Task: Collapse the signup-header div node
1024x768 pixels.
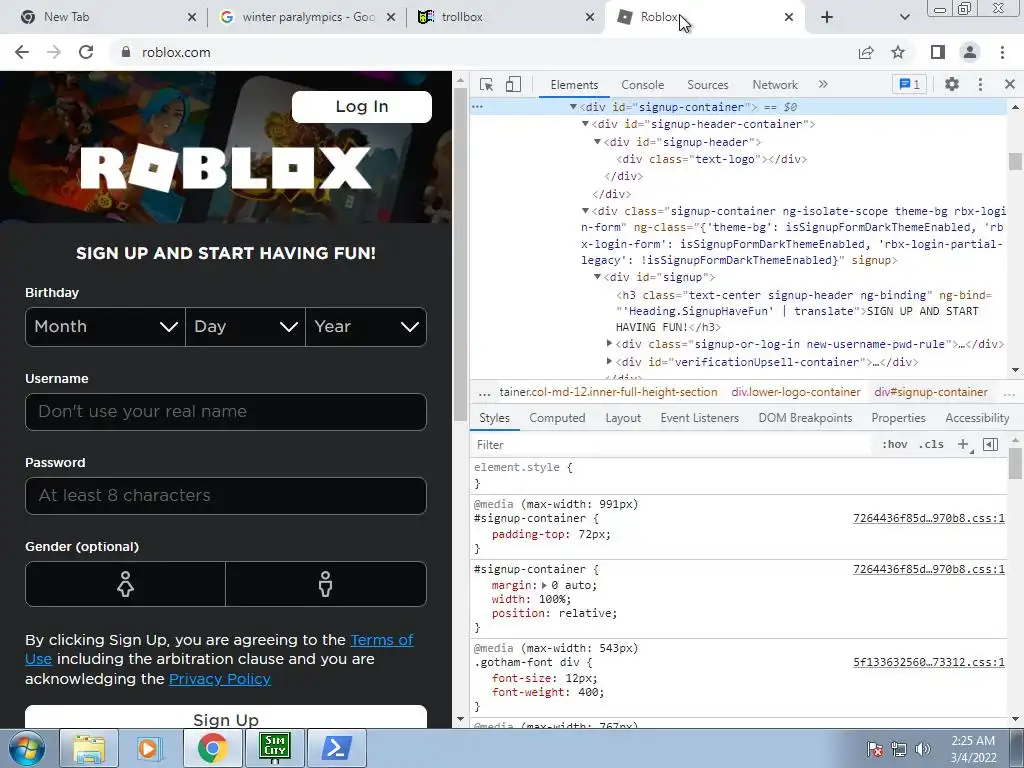Action: pyautogui.click(x=597, y=142)
